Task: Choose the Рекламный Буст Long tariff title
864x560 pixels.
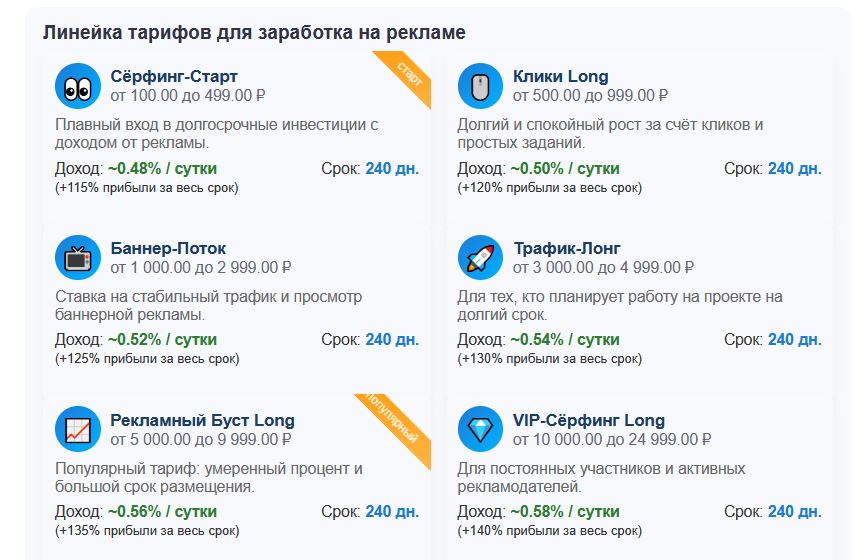Action: [202, 420]
